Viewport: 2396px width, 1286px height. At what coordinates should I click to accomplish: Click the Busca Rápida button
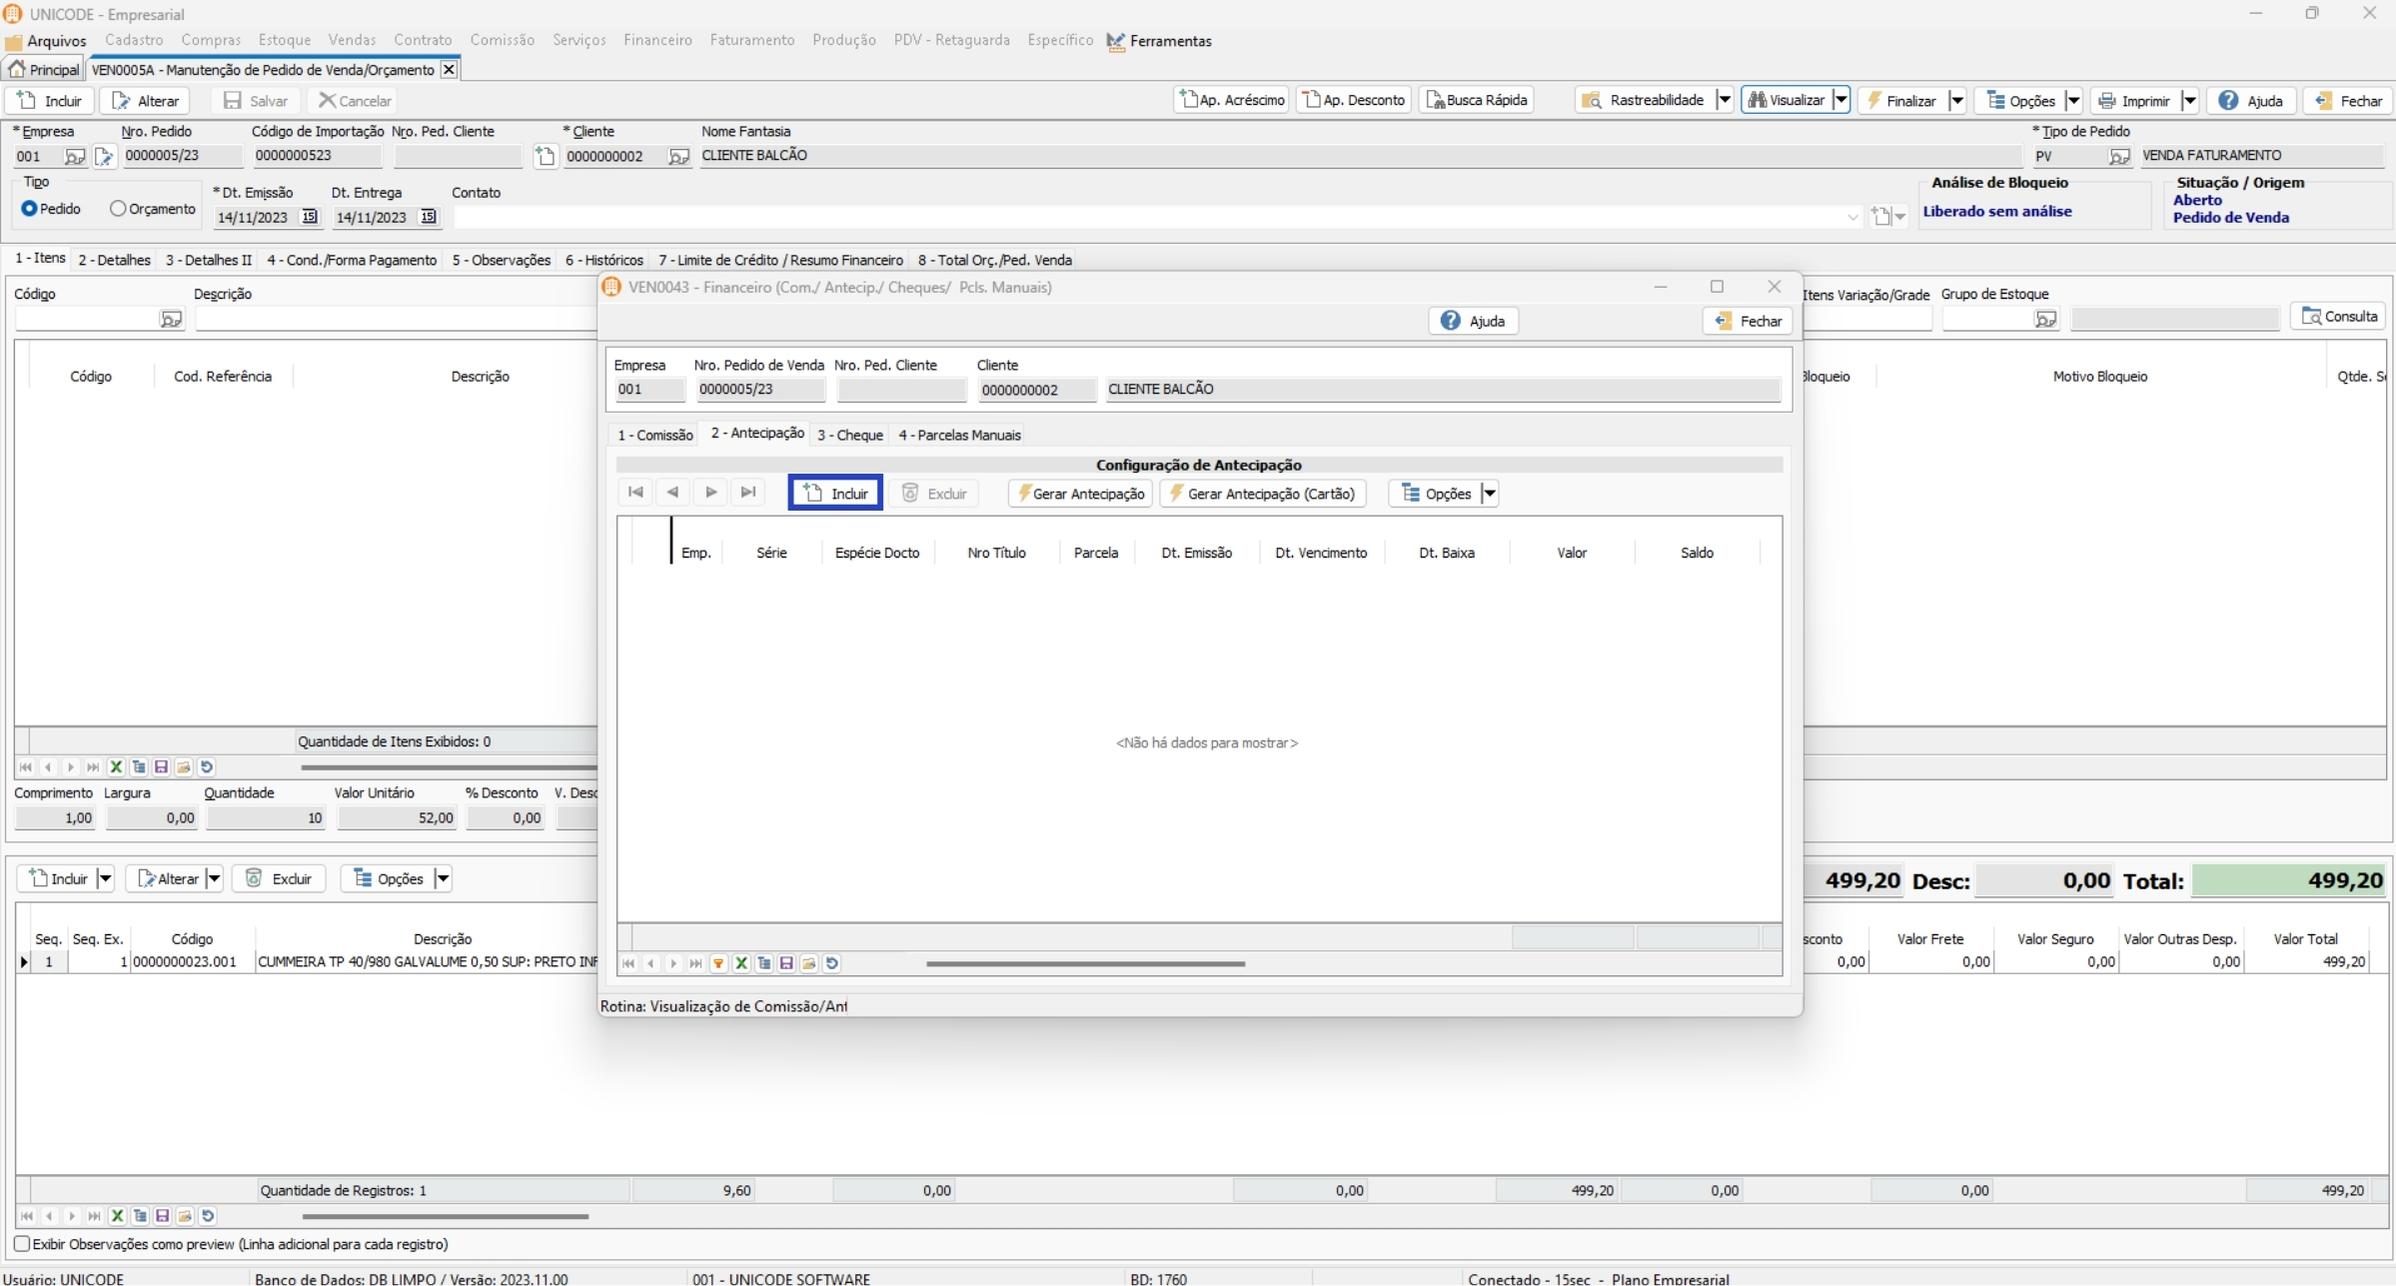1476,100
